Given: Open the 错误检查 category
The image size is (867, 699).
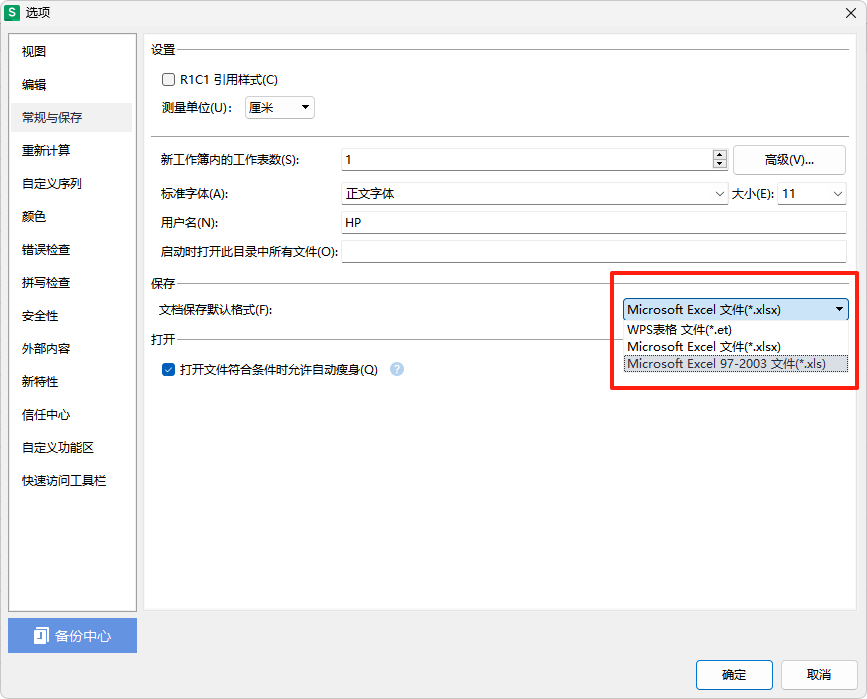Looking at the screenshot, I should 71,250.
